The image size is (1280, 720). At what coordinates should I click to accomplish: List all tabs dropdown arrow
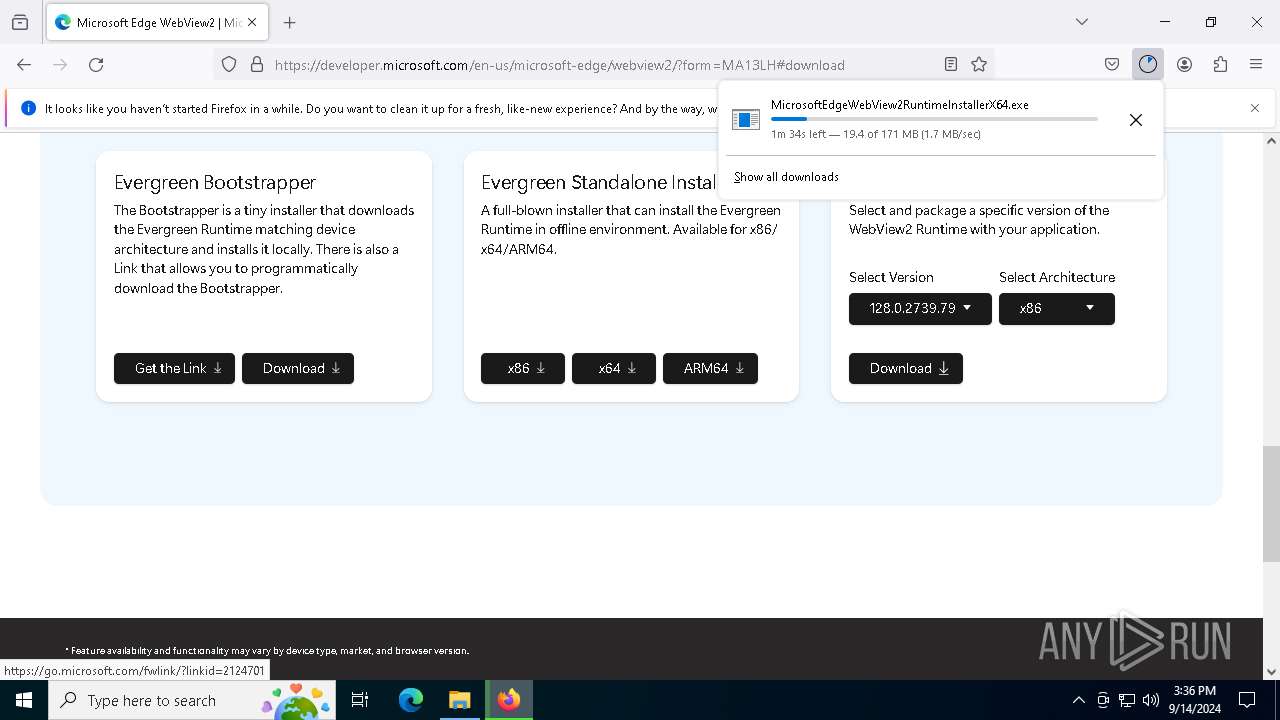1082,22
